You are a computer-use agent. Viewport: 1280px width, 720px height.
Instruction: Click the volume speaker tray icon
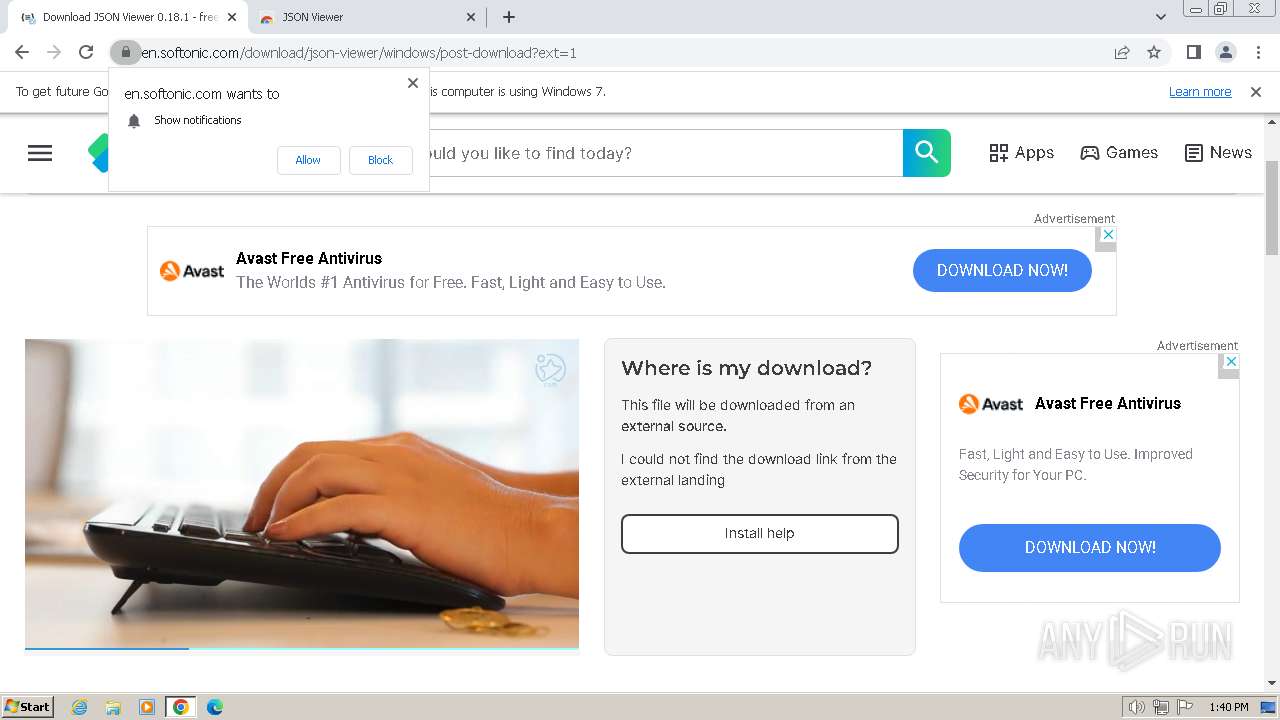(x=1136, y=707)
